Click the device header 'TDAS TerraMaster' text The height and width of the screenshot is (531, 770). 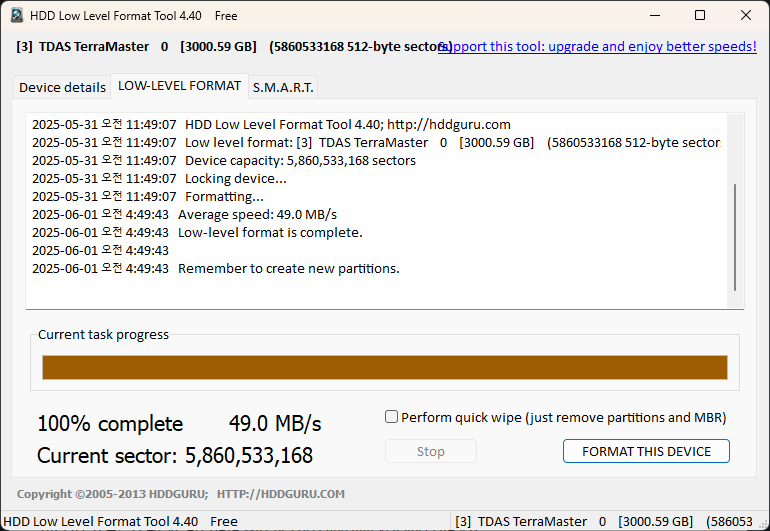point(94,46)
